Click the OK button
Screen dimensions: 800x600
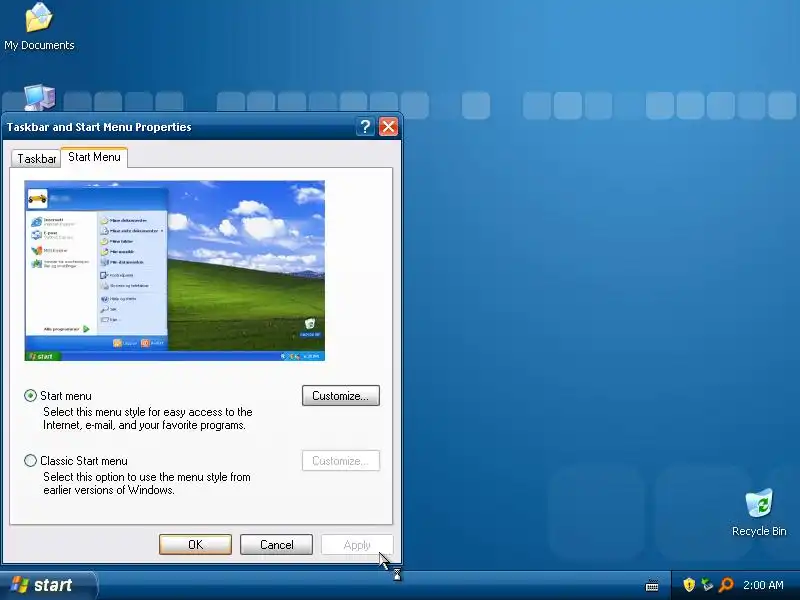(195, 544)
